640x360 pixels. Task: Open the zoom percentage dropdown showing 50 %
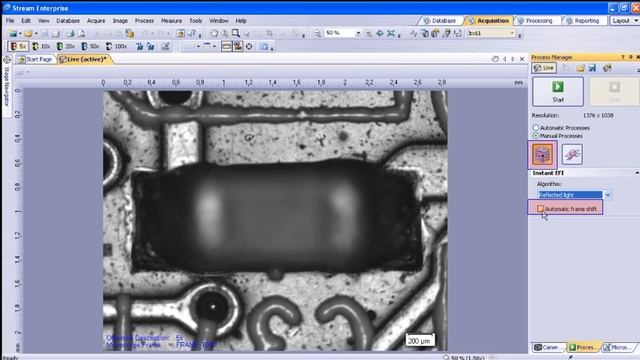[x=358, y=33]
